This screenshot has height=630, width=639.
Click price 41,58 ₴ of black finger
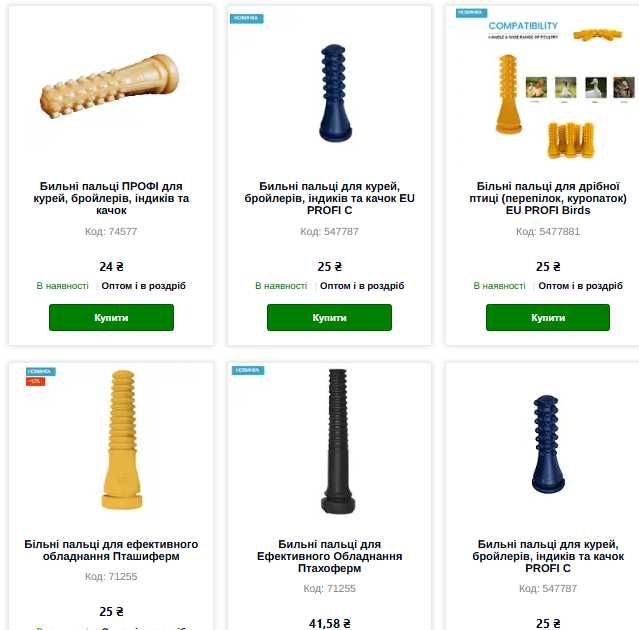pyautogui.click(x=329, y=623)
